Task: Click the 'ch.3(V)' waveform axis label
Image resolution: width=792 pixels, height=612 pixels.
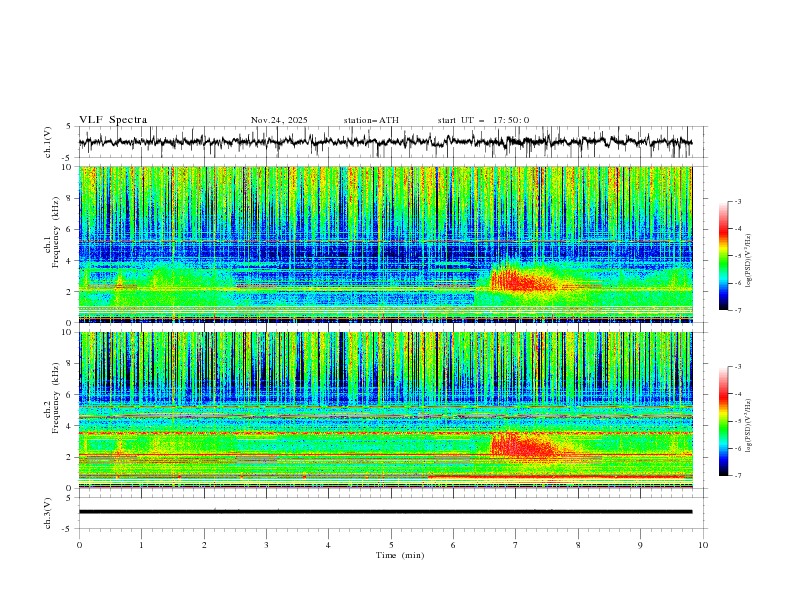Action: tap(48, 513)
